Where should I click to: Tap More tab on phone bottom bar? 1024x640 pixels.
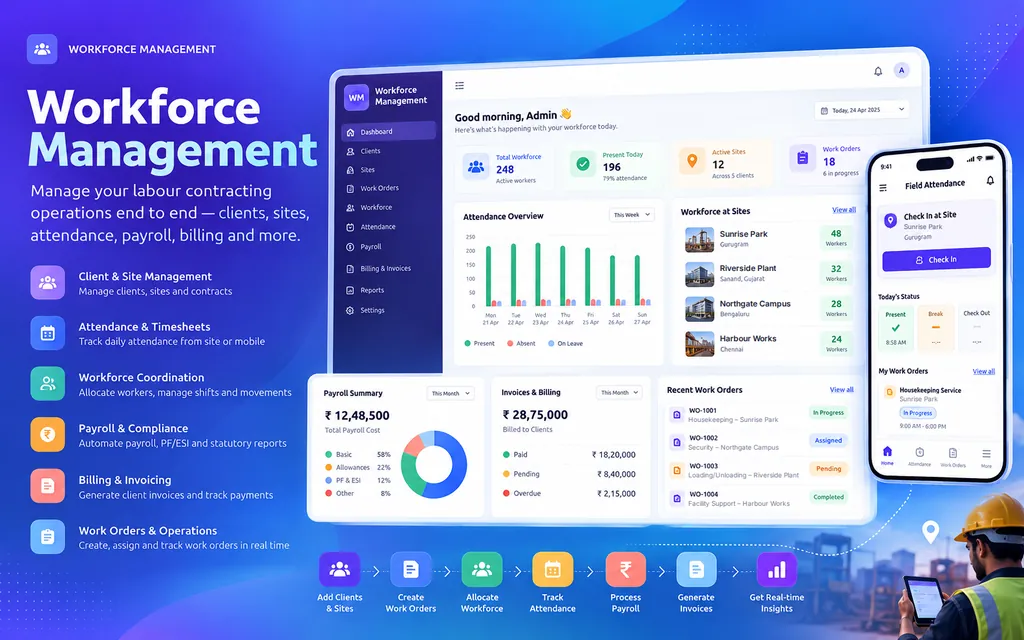[986, 458]
